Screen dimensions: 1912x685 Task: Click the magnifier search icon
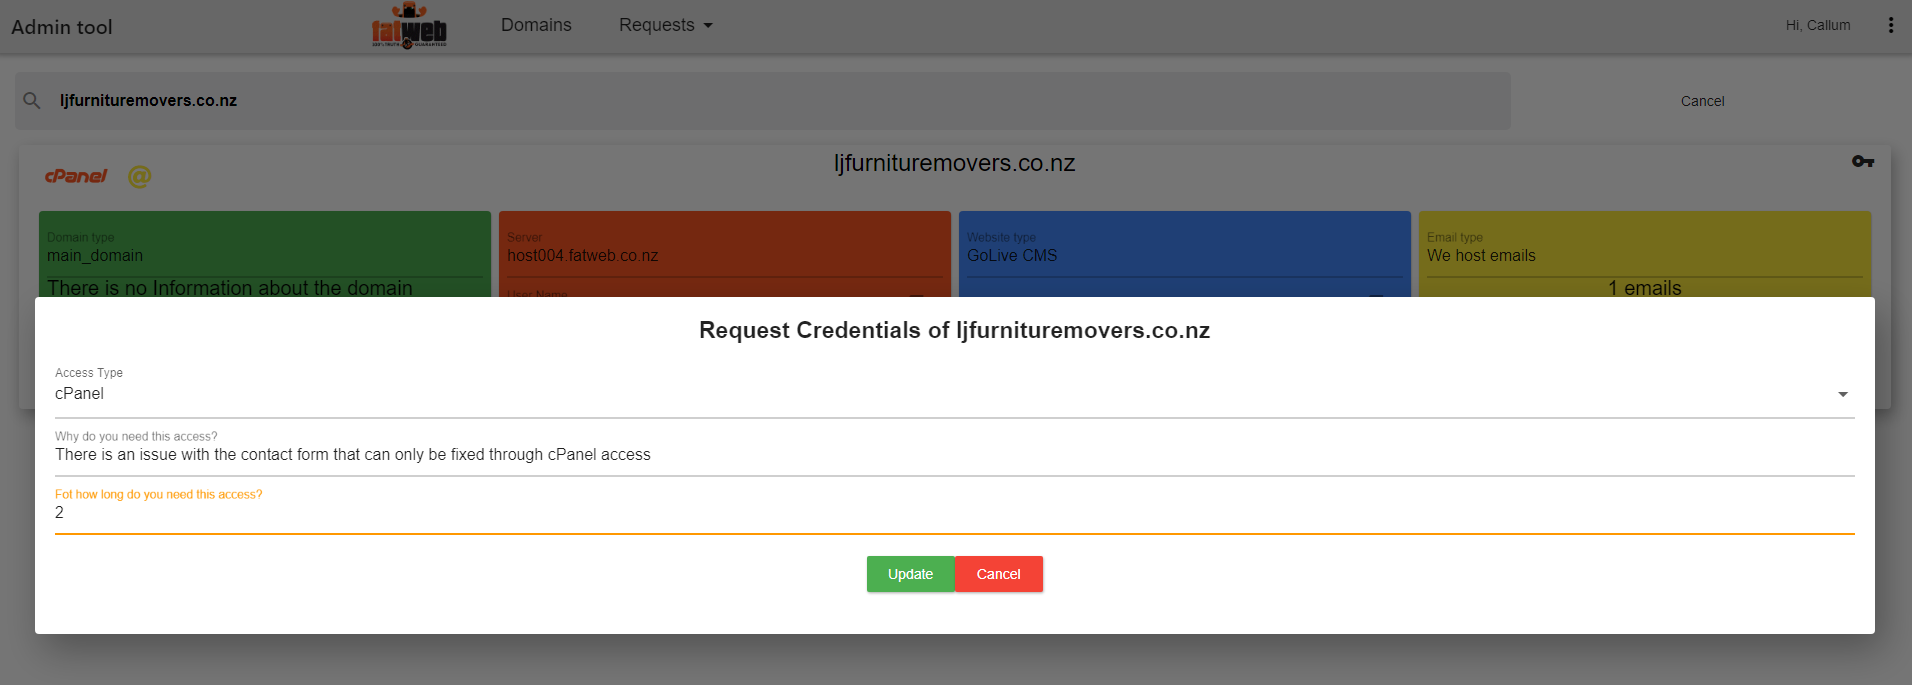pyautogui.click(x=32, y=101)
